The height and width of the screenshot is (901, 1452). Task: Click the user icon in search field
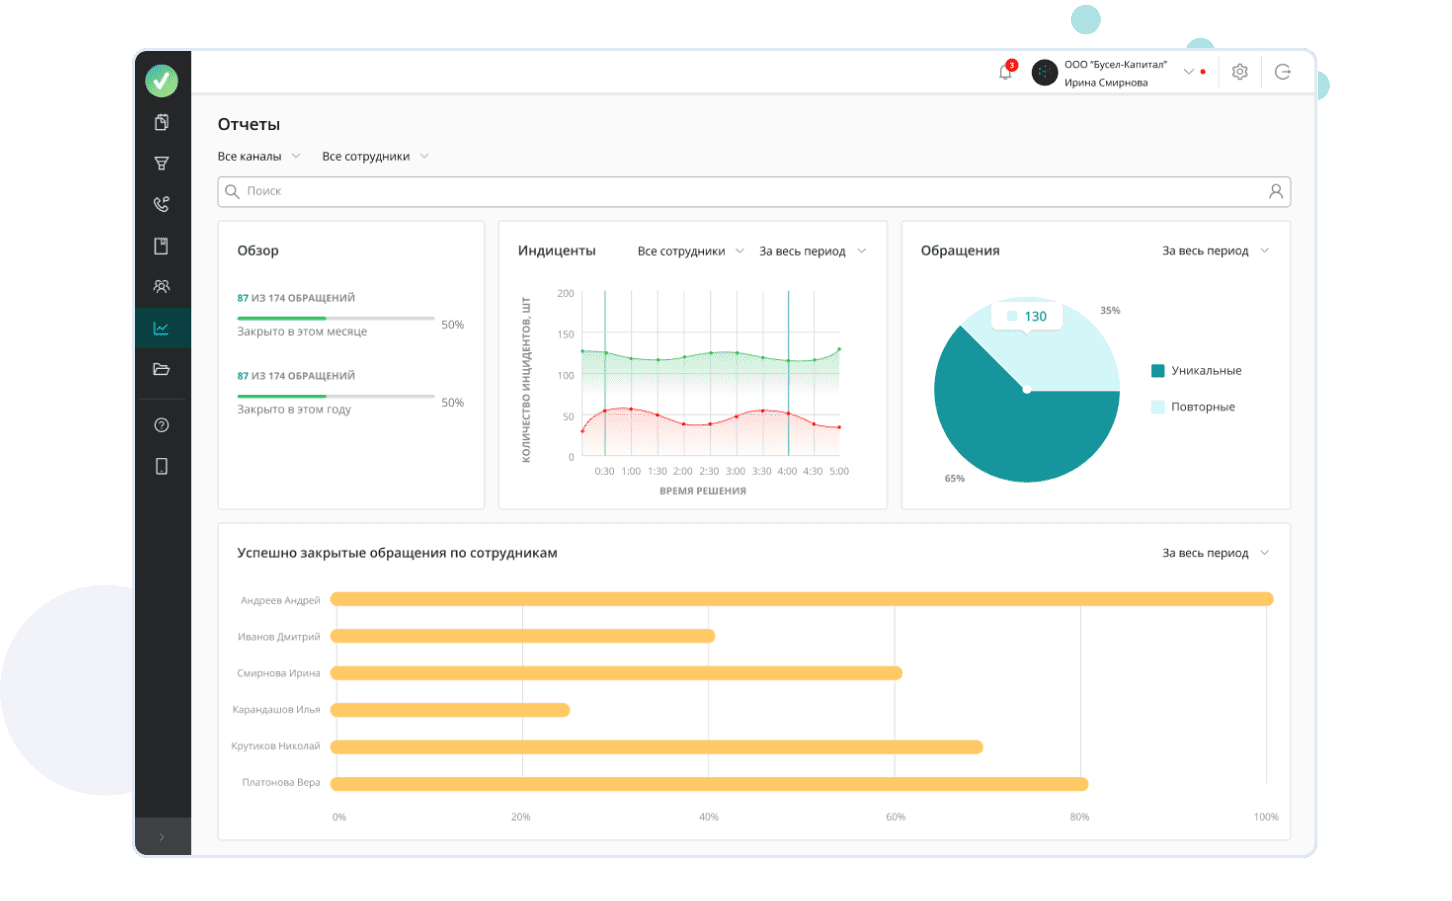pos(1276,191)
